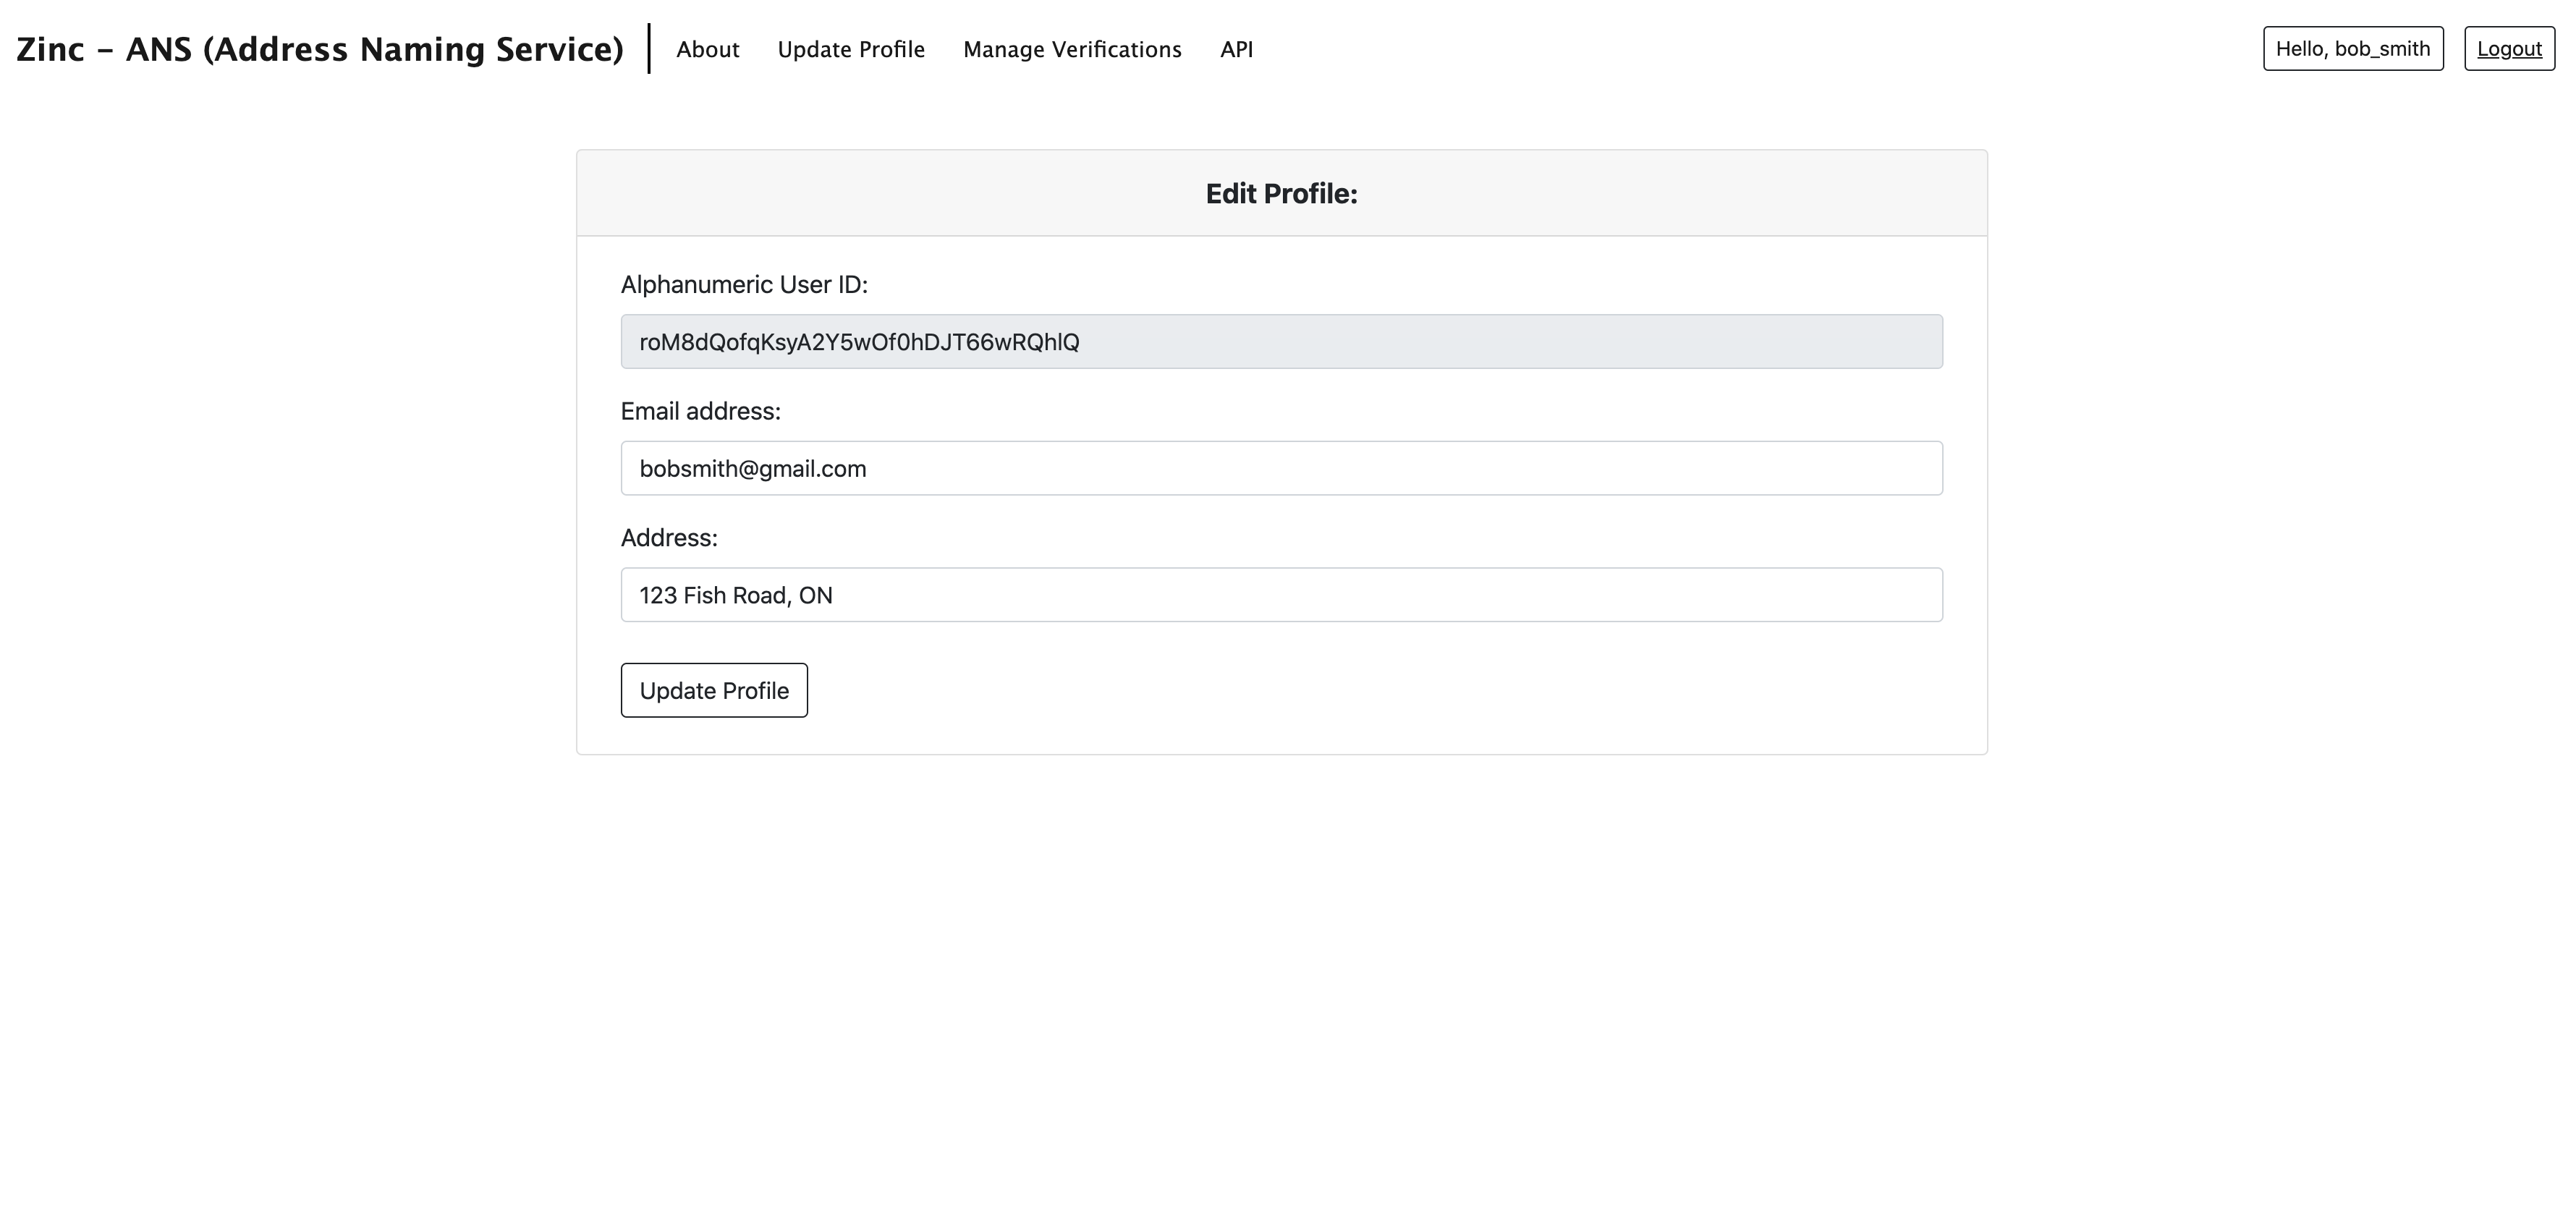Click the Alphanumeric User ID label

point(744,285)
